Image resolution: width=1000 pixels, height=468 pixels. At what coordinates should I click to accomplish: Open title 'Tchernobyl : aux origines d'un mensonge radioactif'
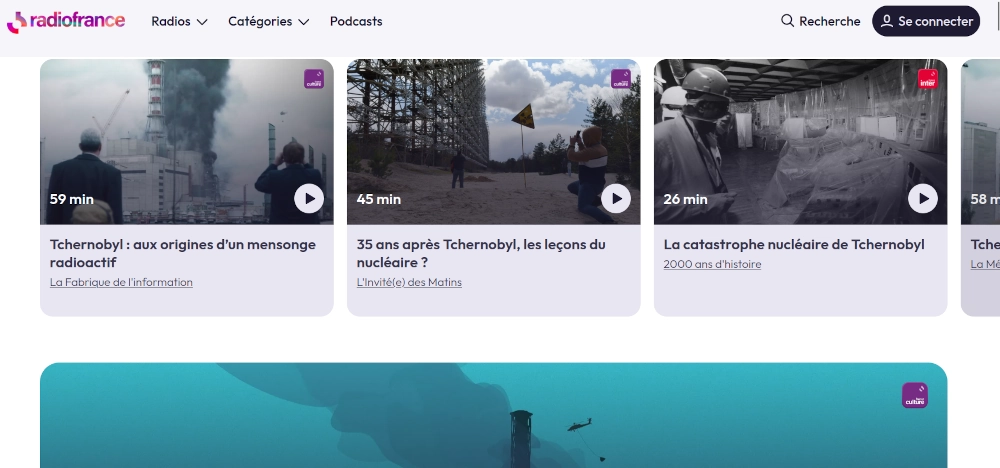[x=182, y=253]
